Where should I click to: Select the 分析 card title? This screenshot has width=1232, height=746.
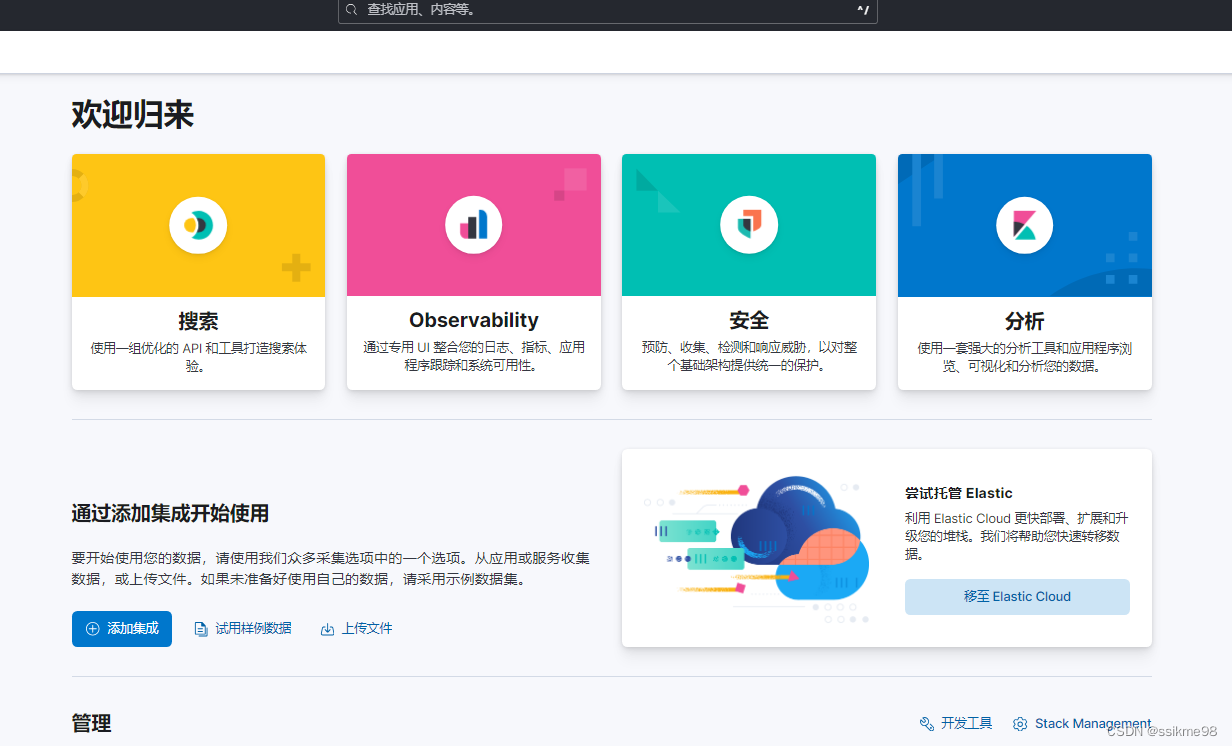click(1025, 321)
